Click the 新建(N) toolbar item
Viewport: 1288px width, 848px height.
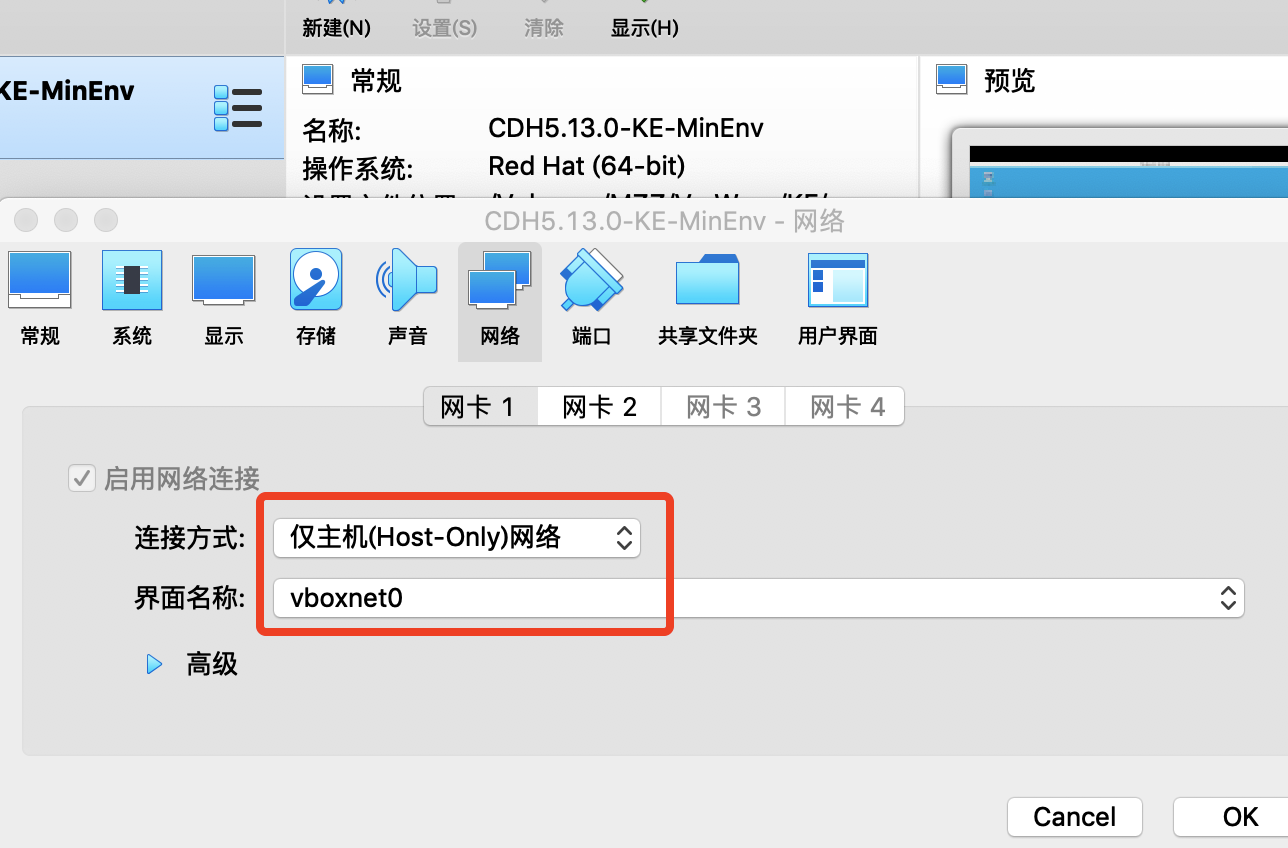pyautogui.click(x=336, y=28)
